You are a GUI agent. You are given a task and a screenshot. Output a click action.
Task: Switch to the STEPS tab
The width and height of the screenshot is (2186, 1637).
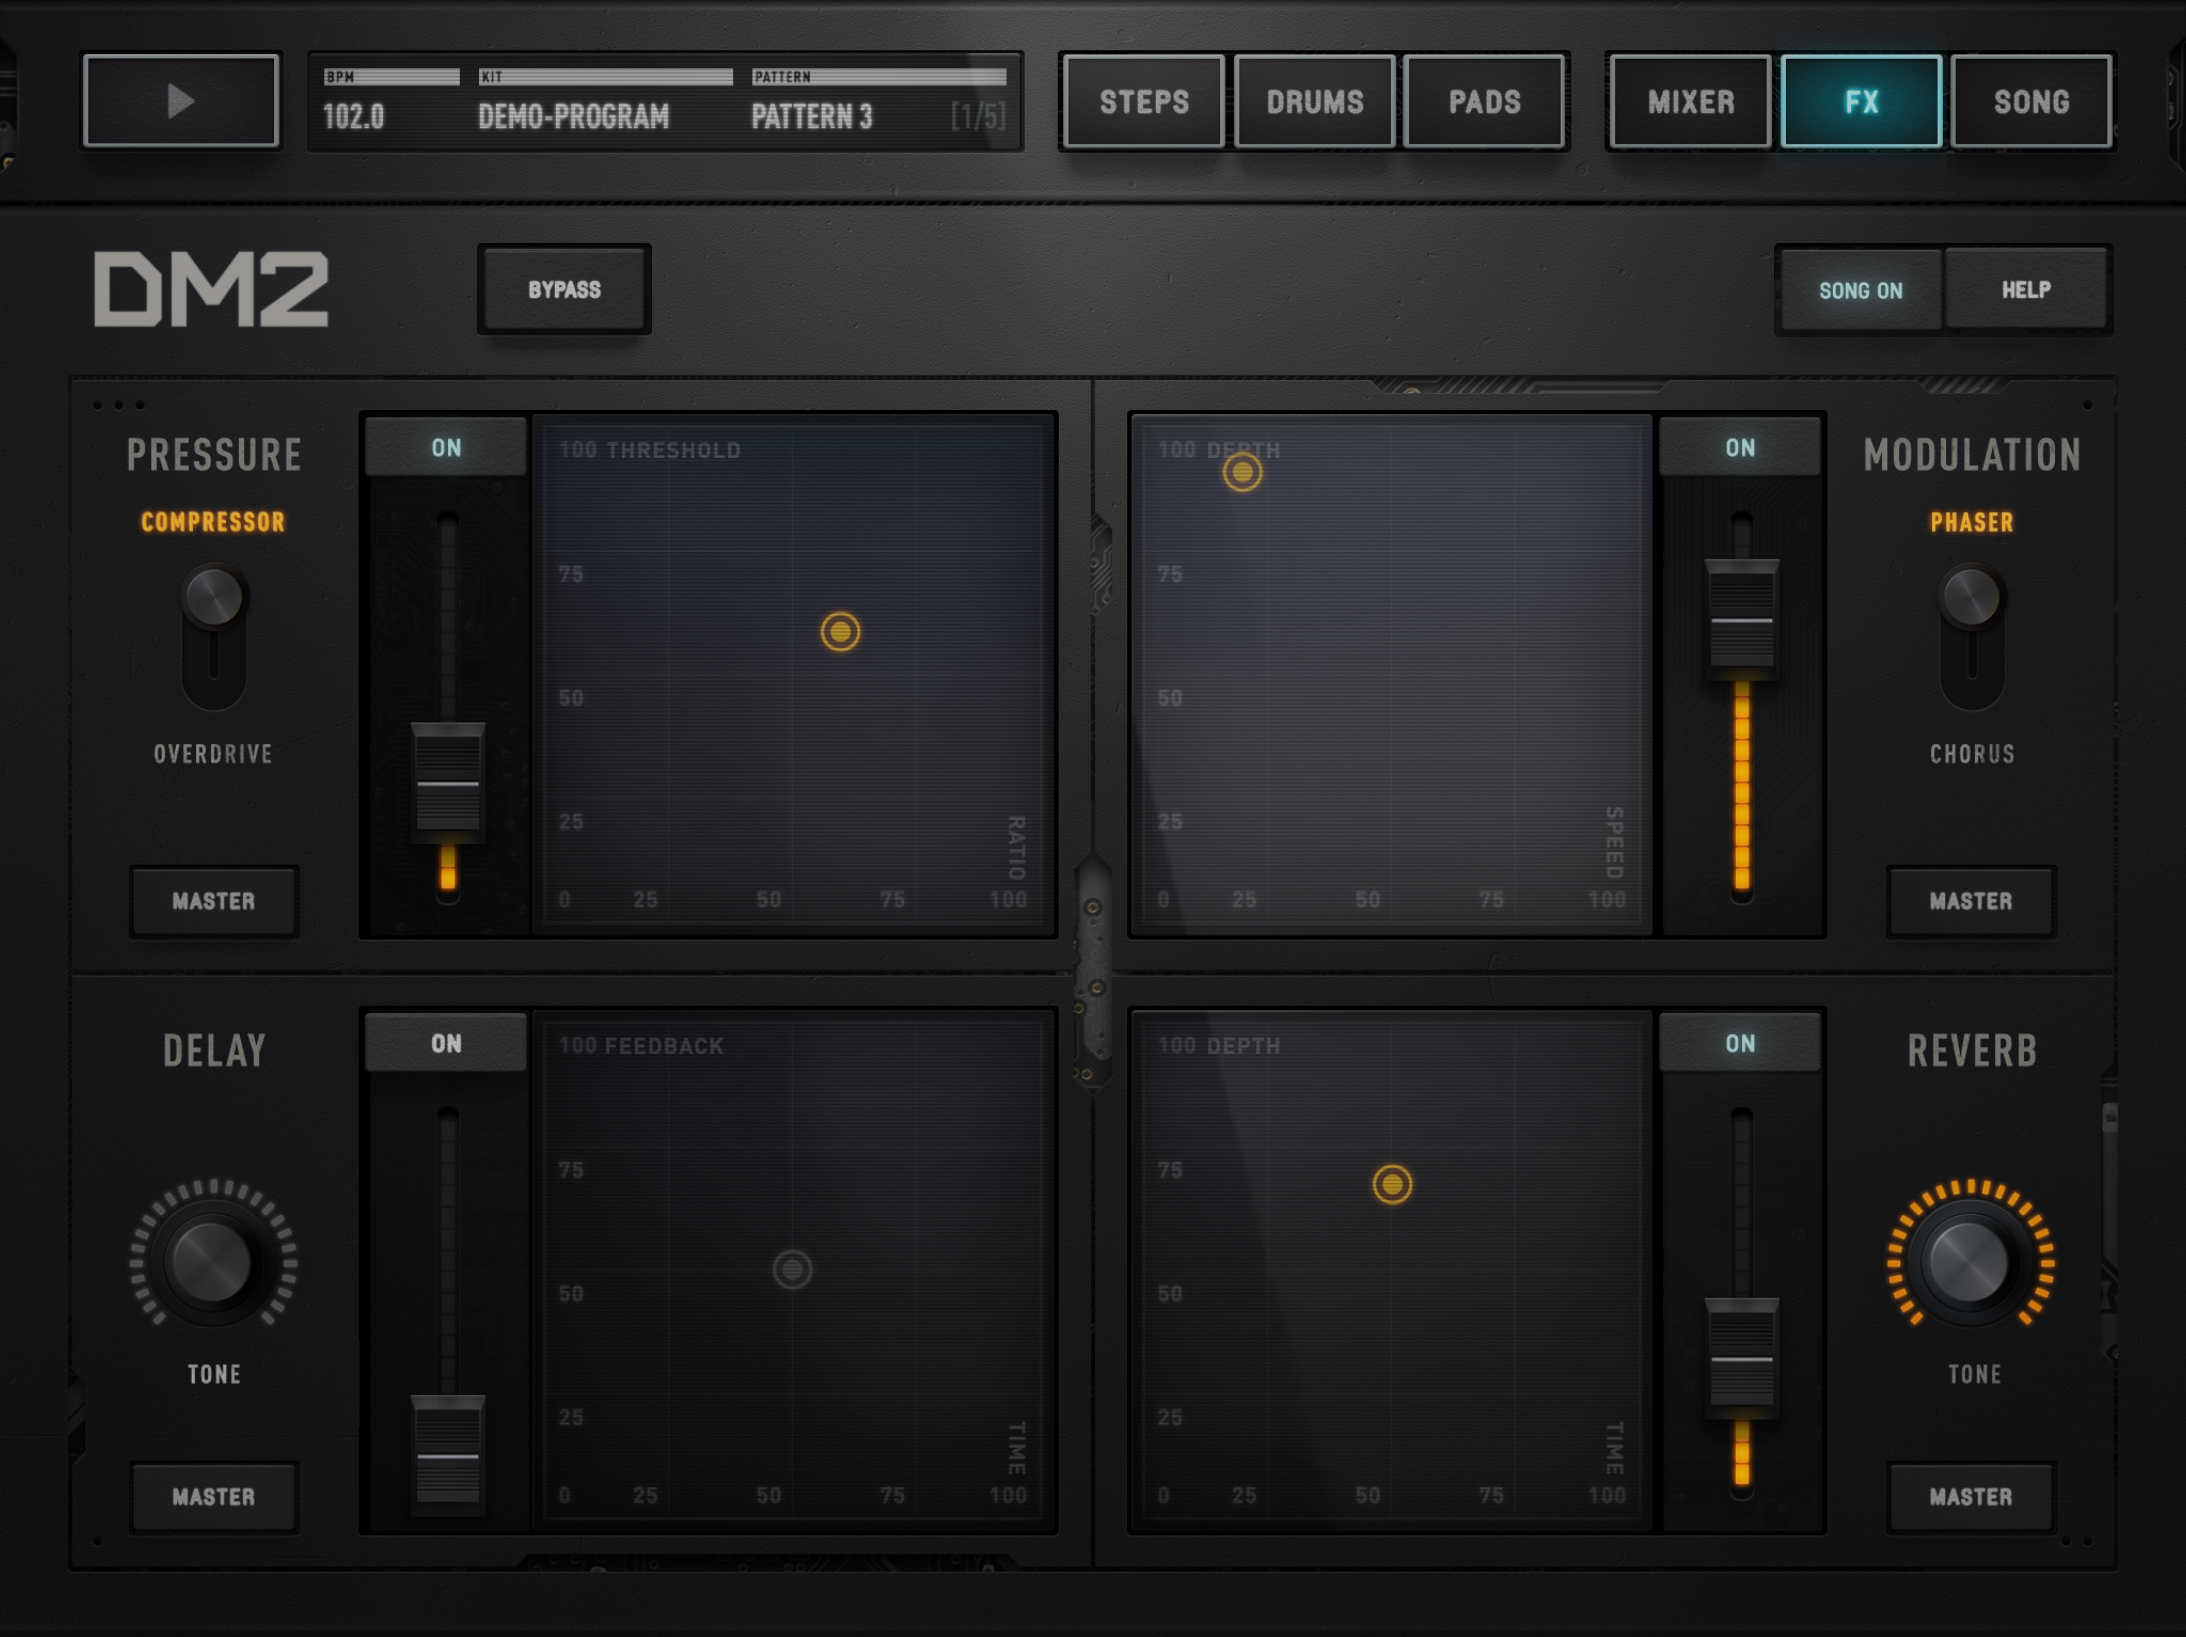click(x=1144, y=101)
